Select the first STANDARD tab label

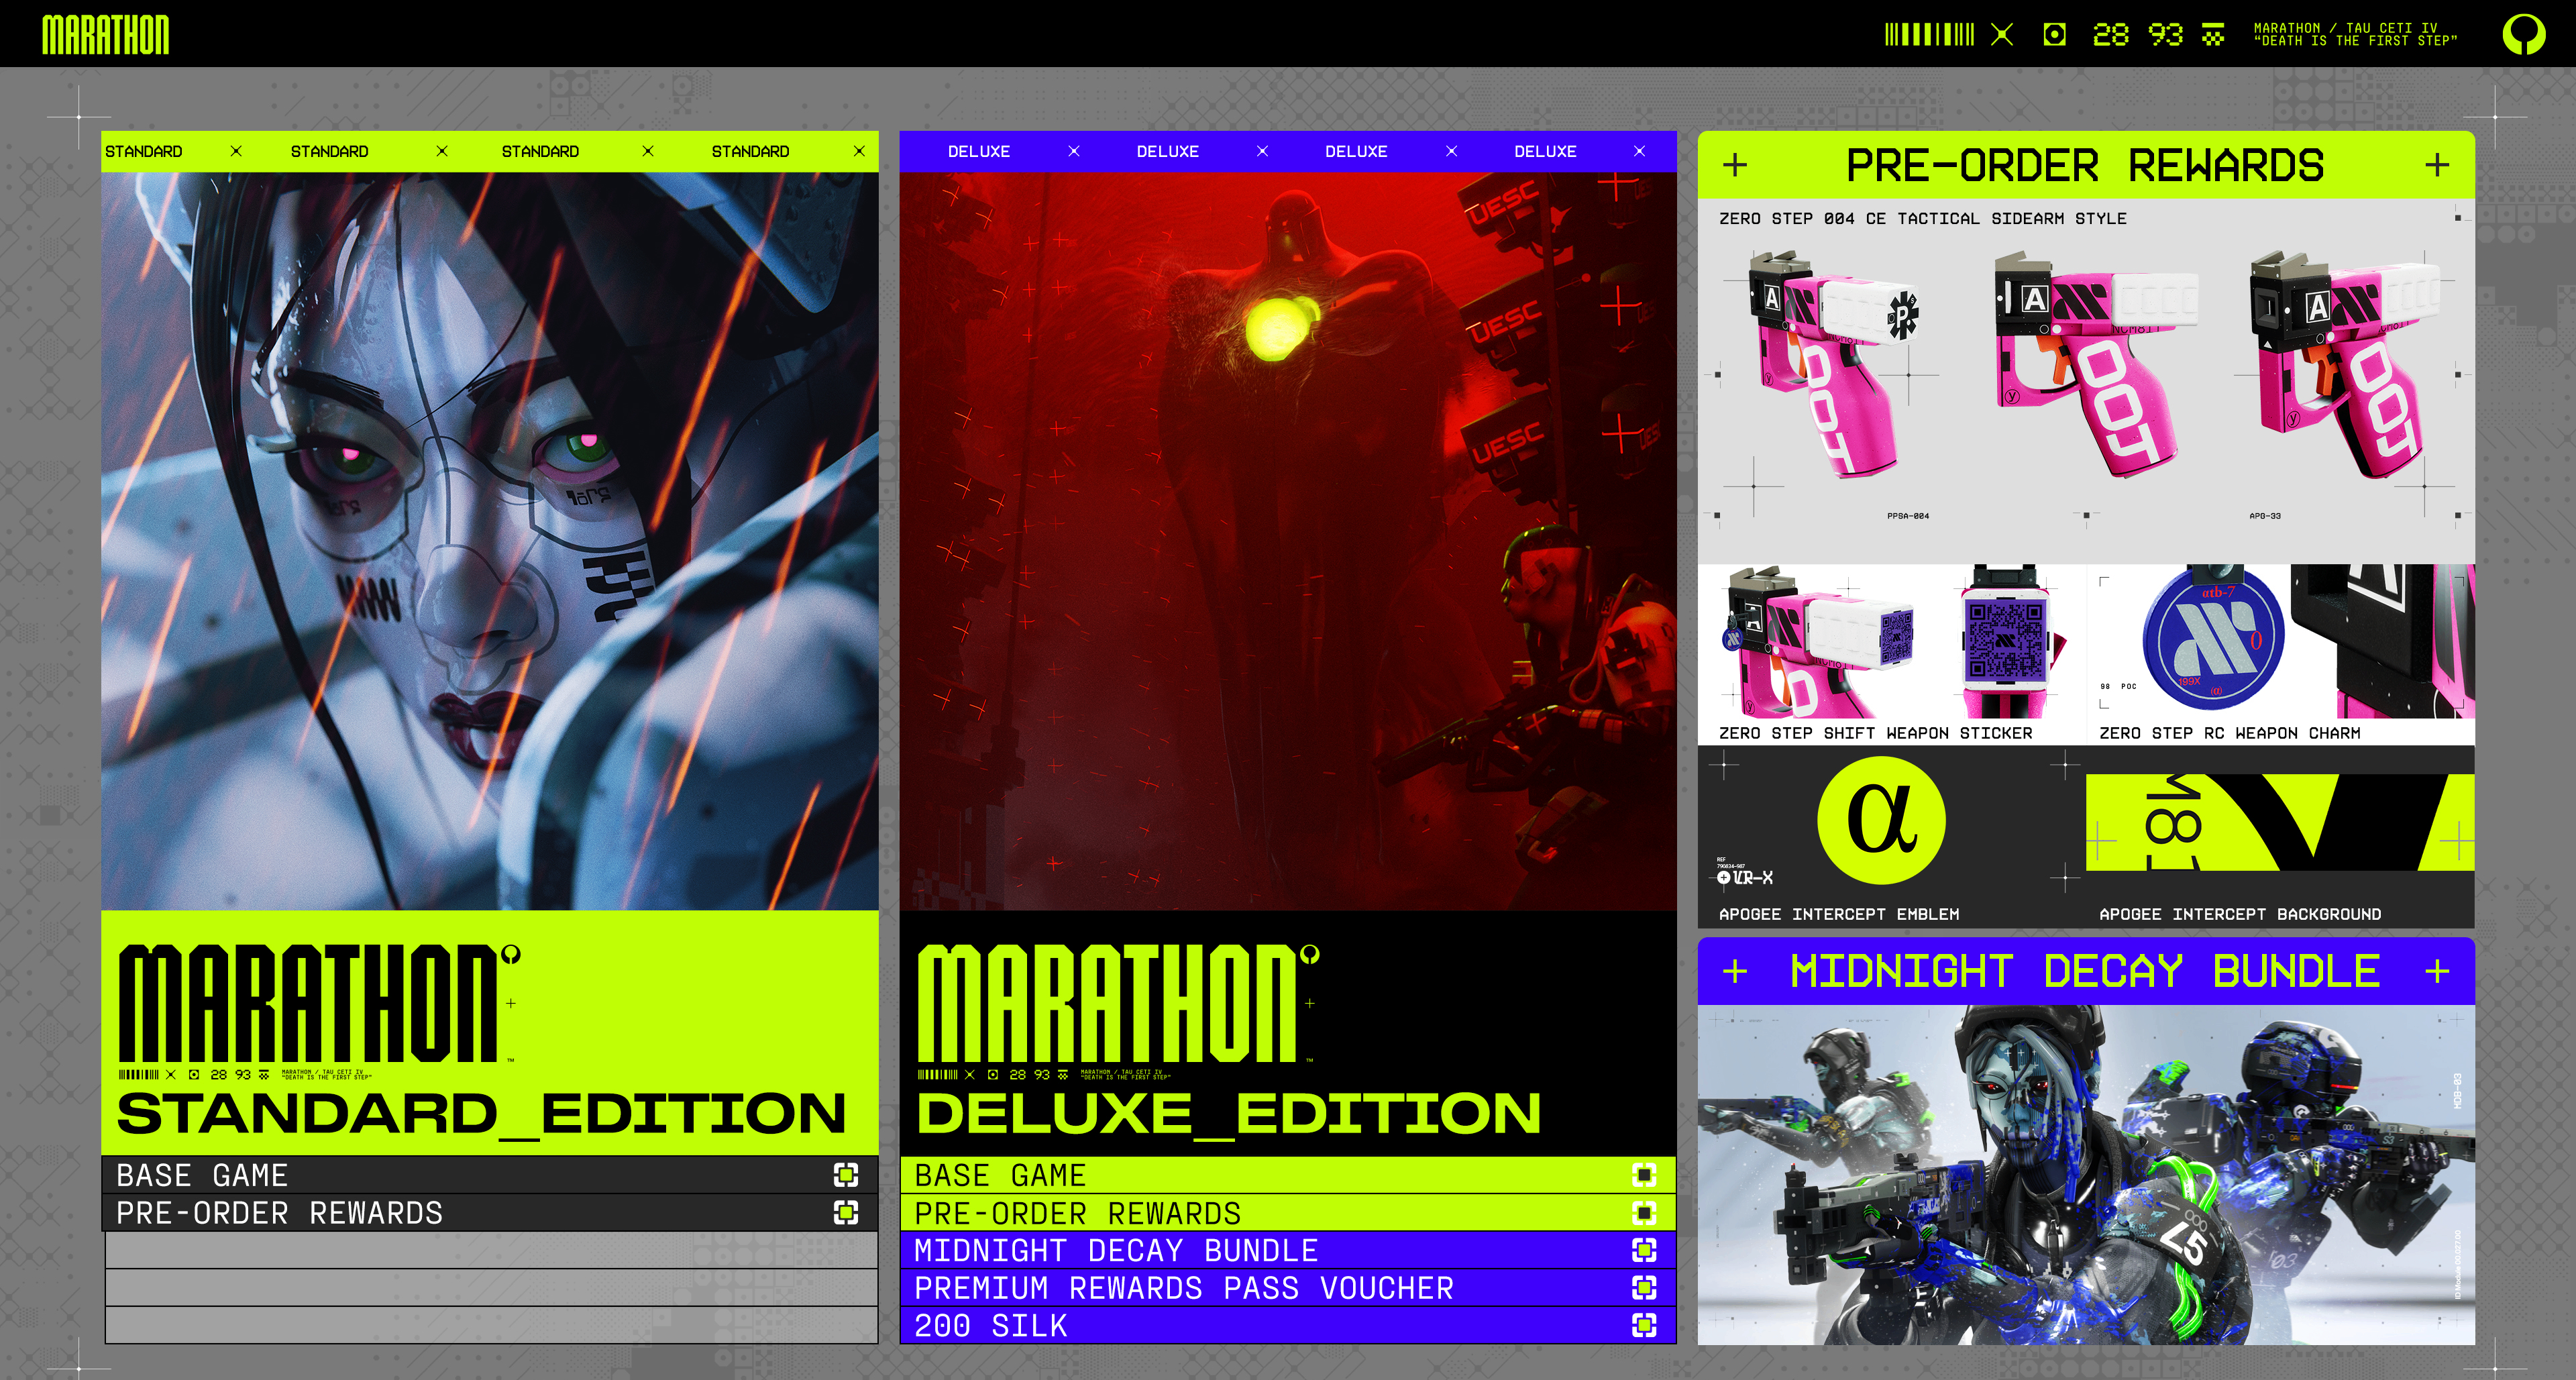pos(143,151)
